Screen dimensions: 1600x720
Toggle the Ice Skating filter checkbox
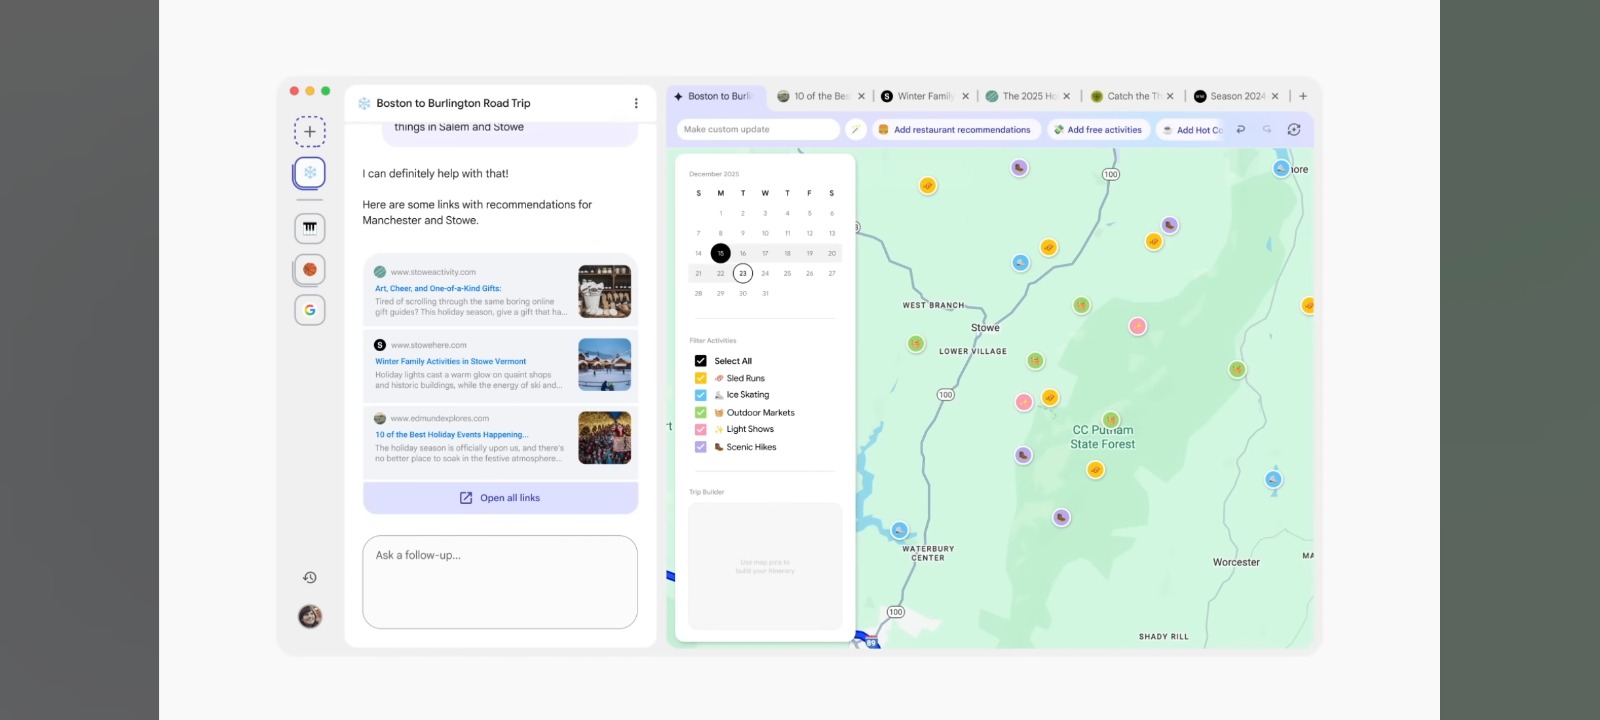point(700,395)
